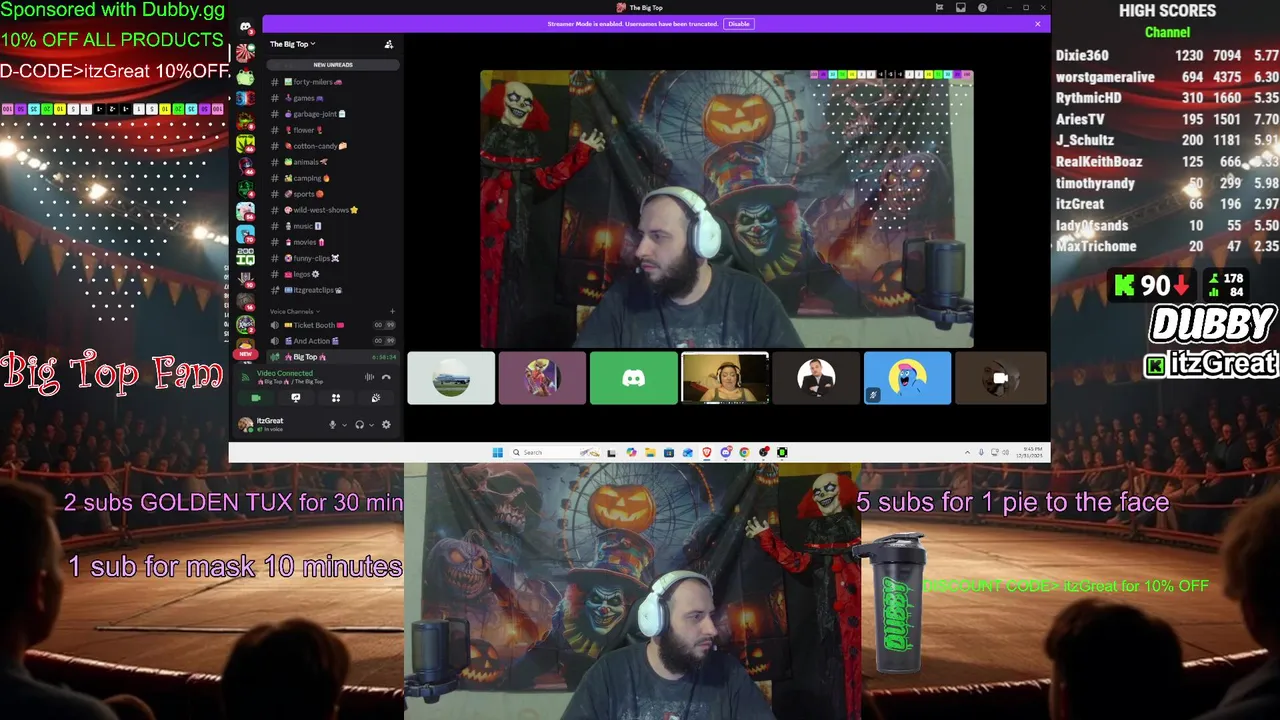The height and width of the screenshot is (720, 1280).
Task: Open the animals text channel
Action: click(x=332, y=162)
